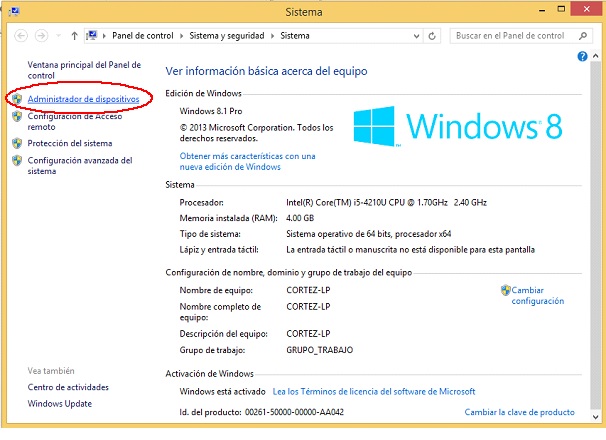
Task: Click the Windows 8 logo image
Action: (x=458, y=126)
